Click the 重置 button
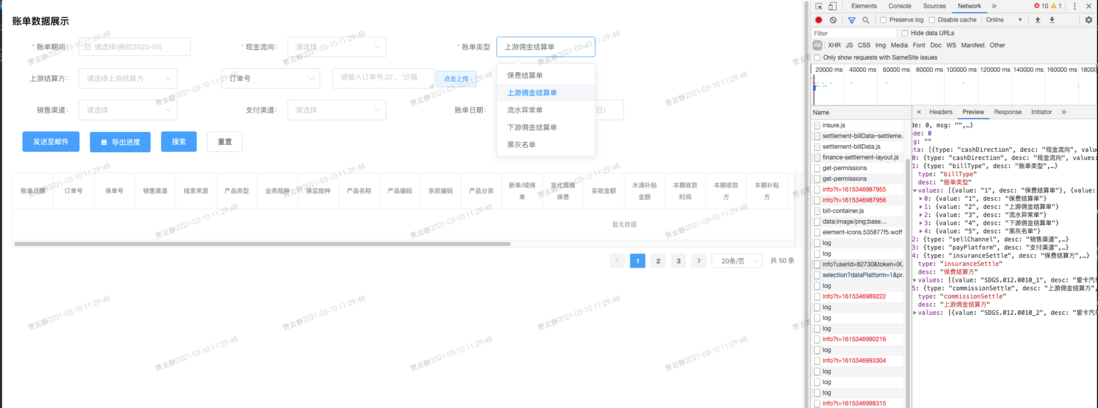This screenshot has height=408, width=1098. 225,141
